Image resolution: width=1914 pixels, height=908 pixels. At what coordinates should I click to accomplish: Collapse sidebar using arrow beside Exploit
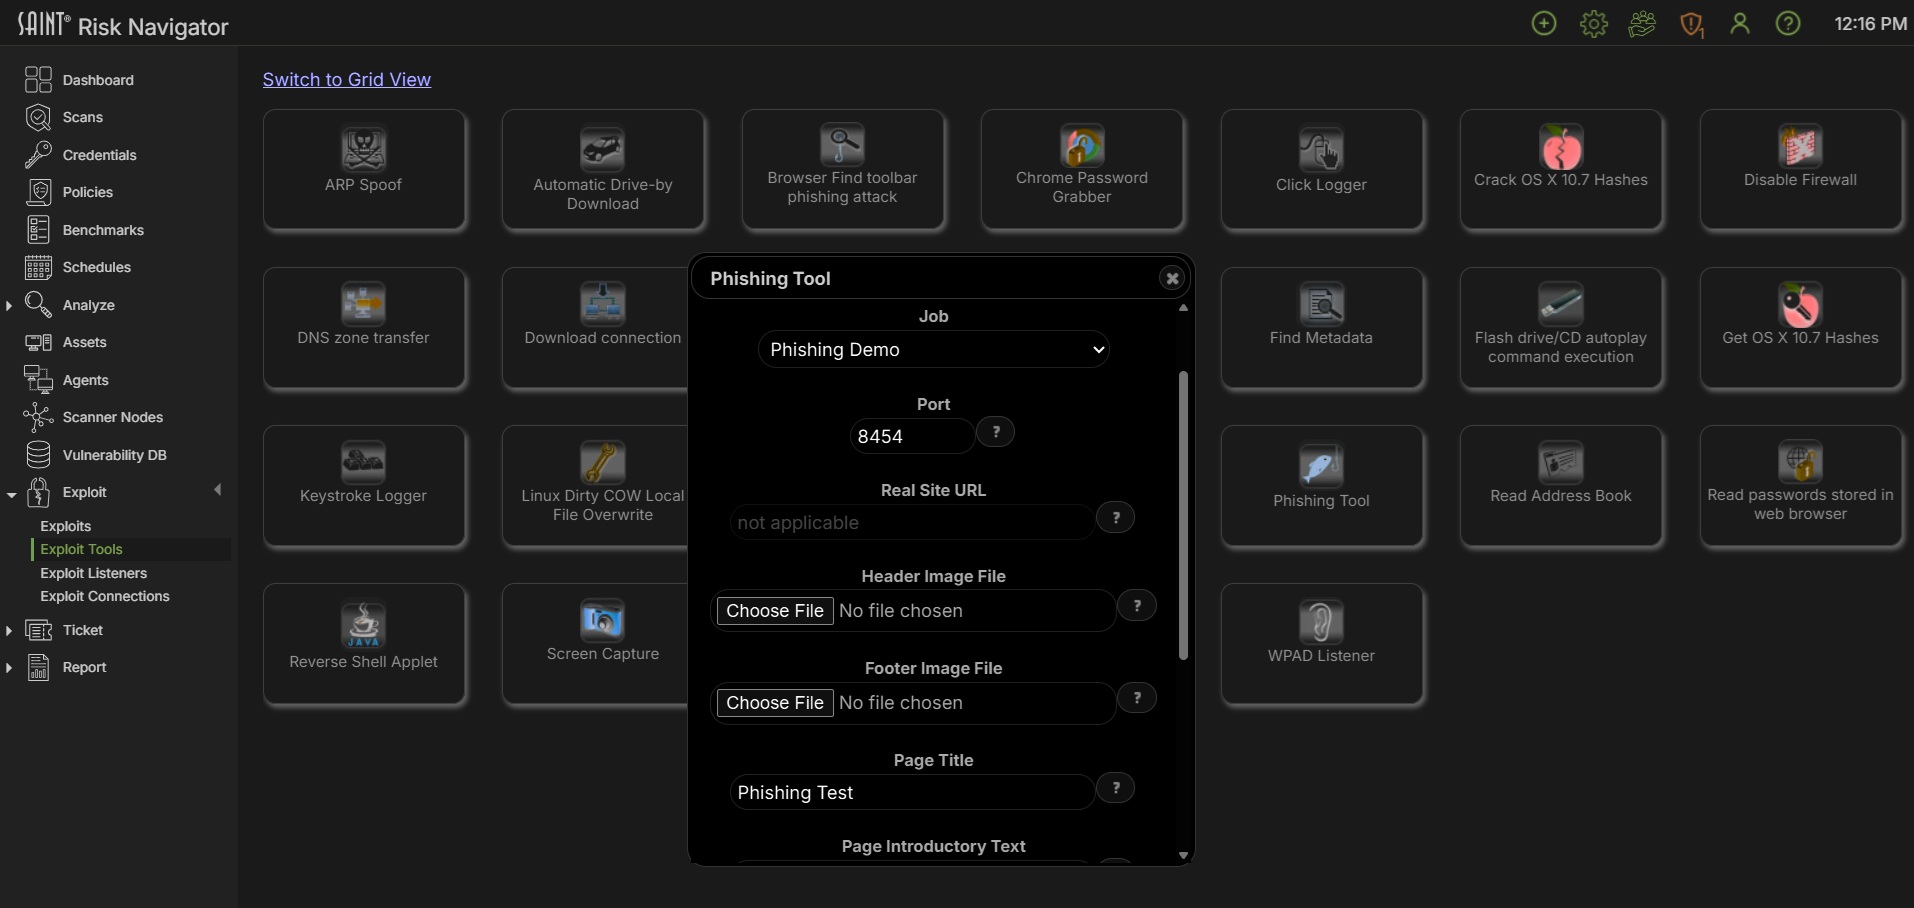click(x=218, y=490)
